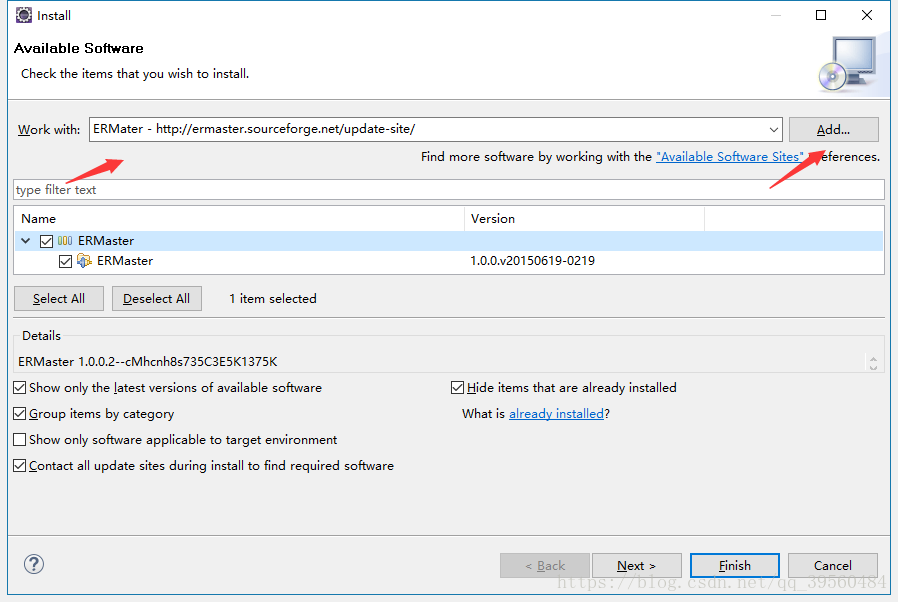Toggle Contact all update sites during install
The image size is (898, 602).
(19, 466)
